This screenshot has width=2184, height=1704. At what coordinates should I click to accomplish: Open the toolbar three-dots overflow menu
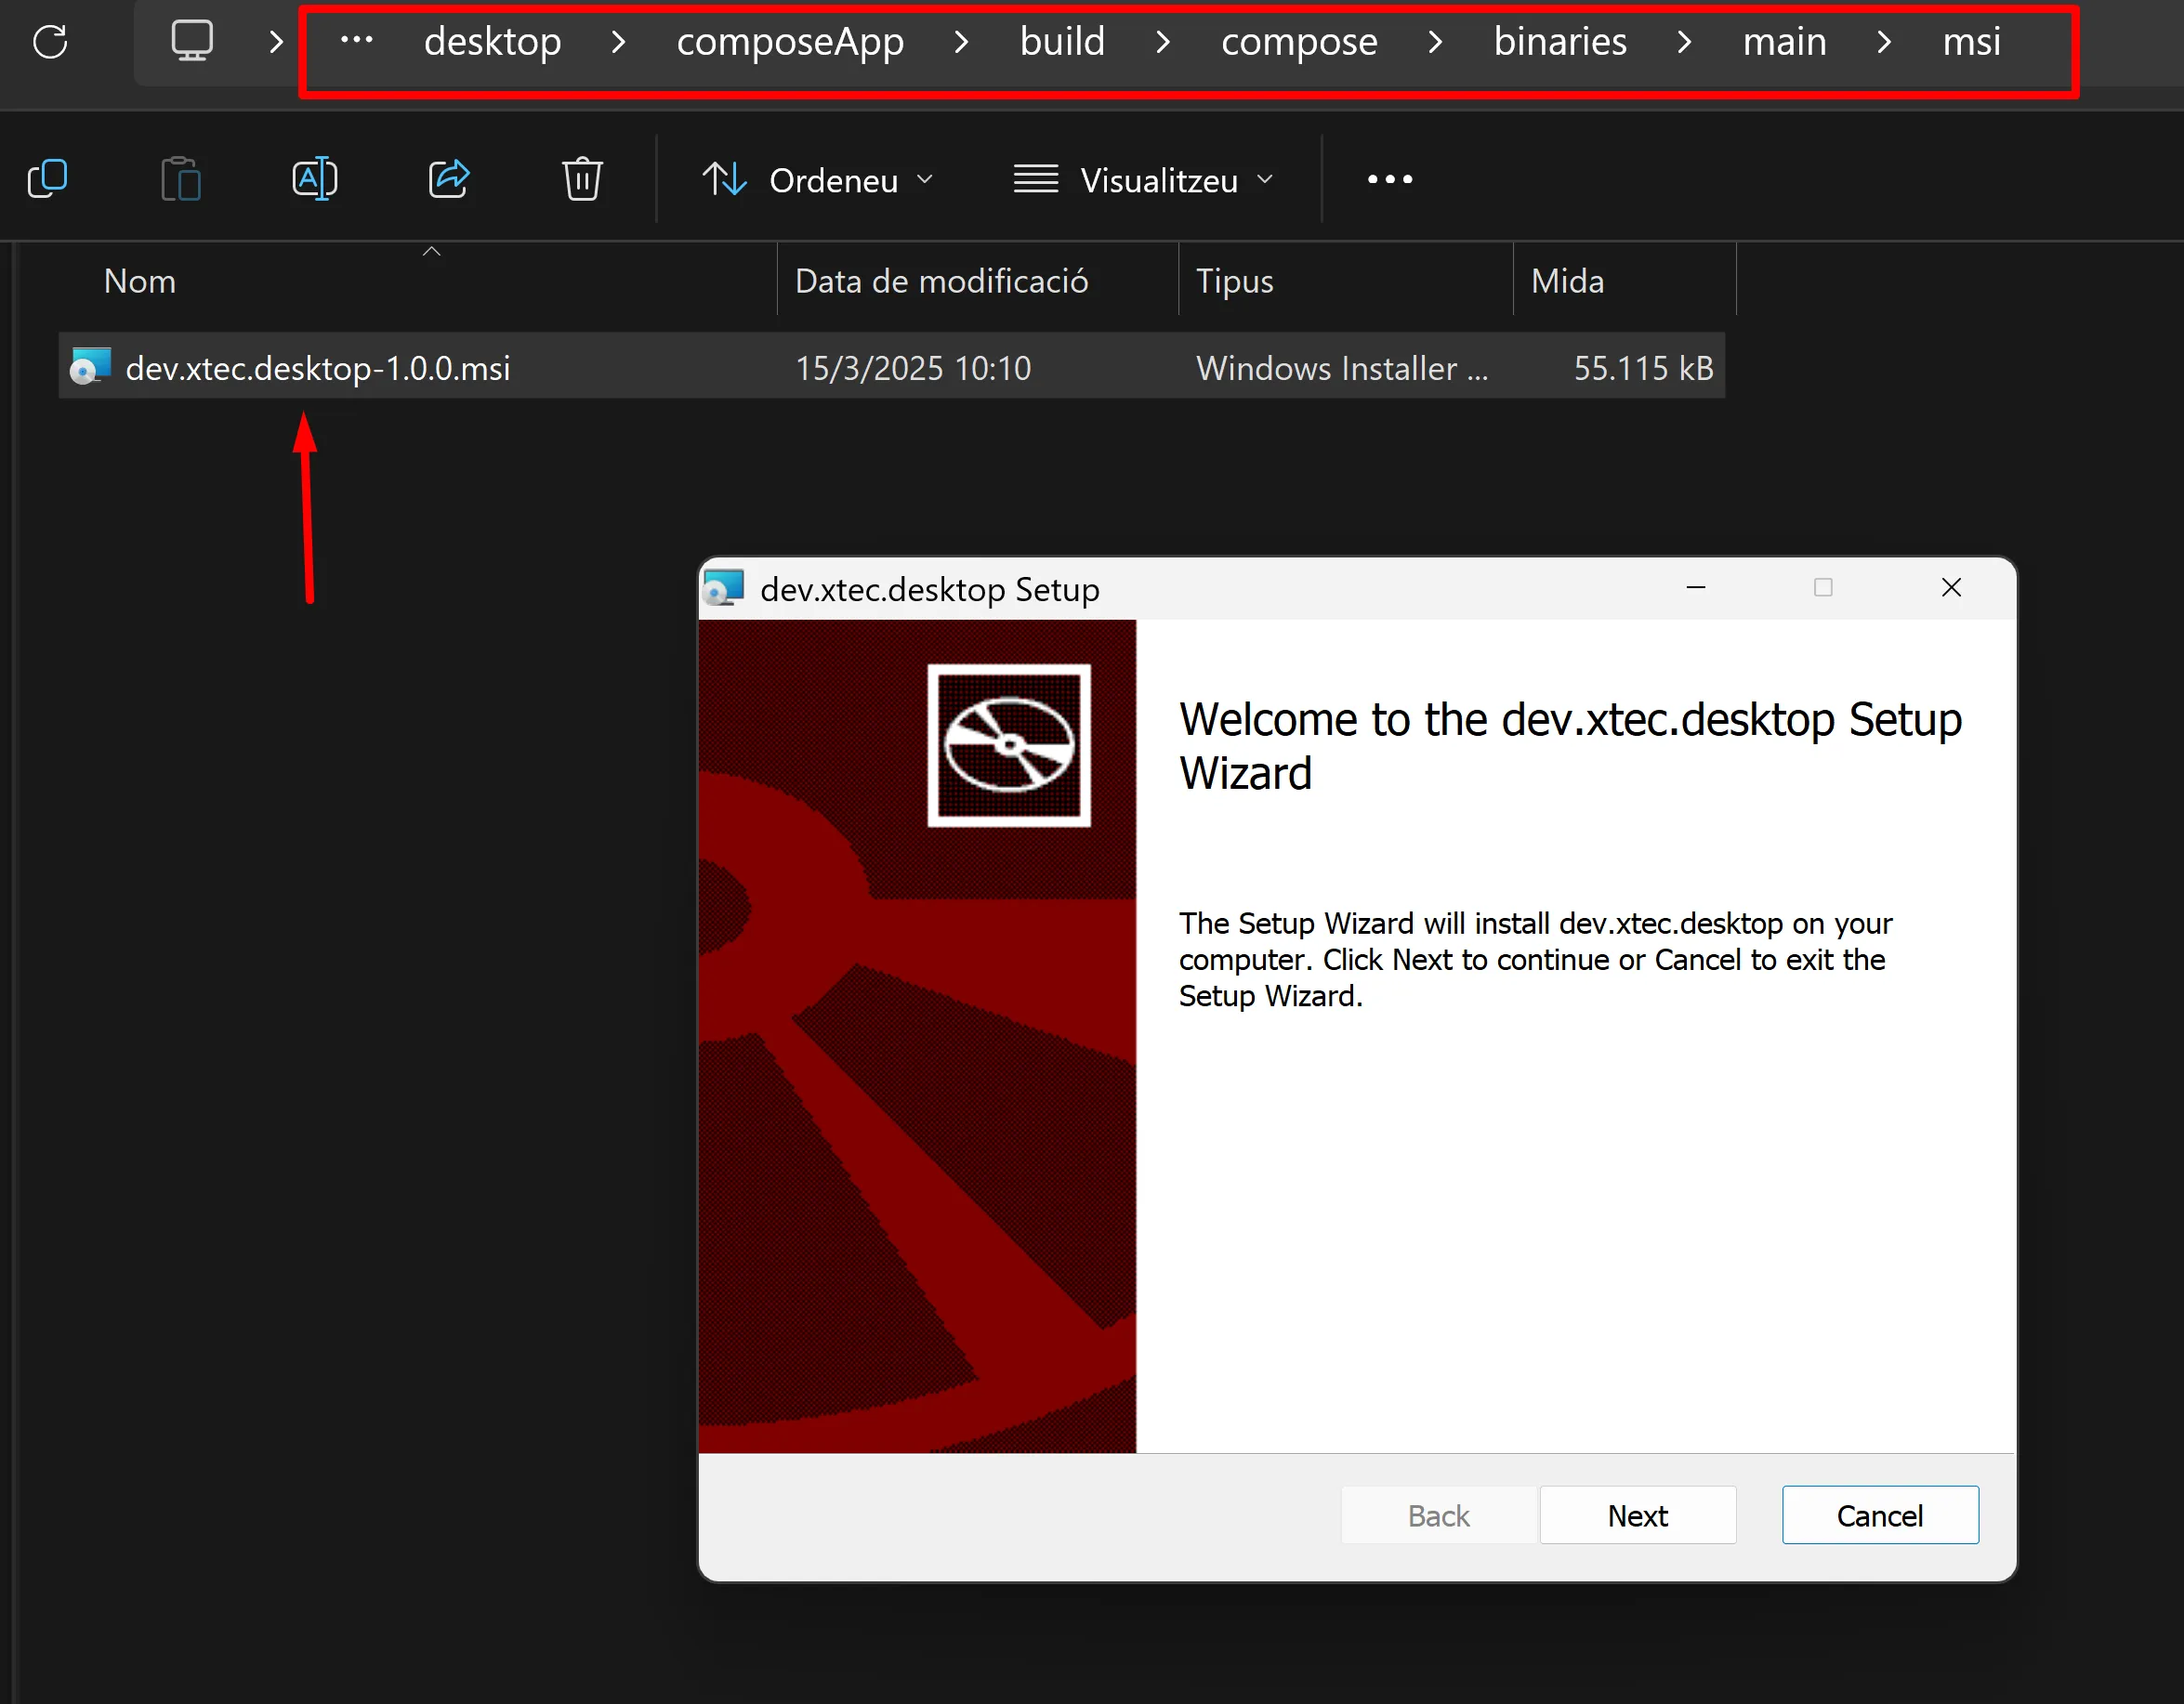pos(1390,180)
